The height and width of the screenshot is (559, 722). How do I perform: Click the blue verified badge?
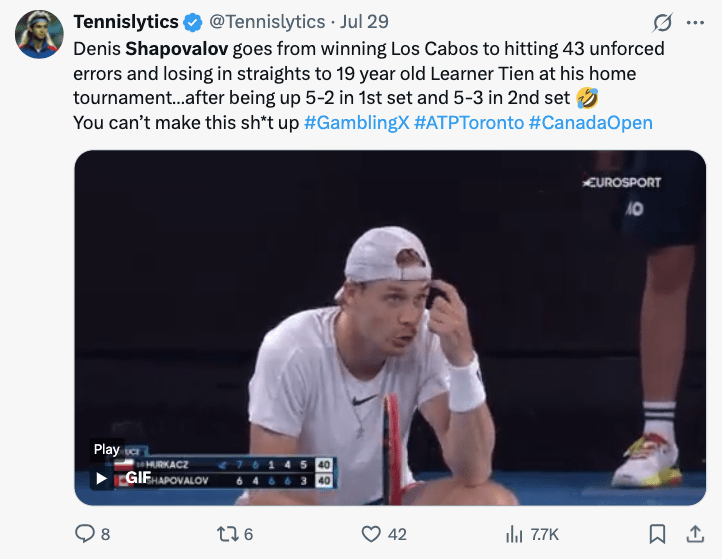[x=194, y=22]
